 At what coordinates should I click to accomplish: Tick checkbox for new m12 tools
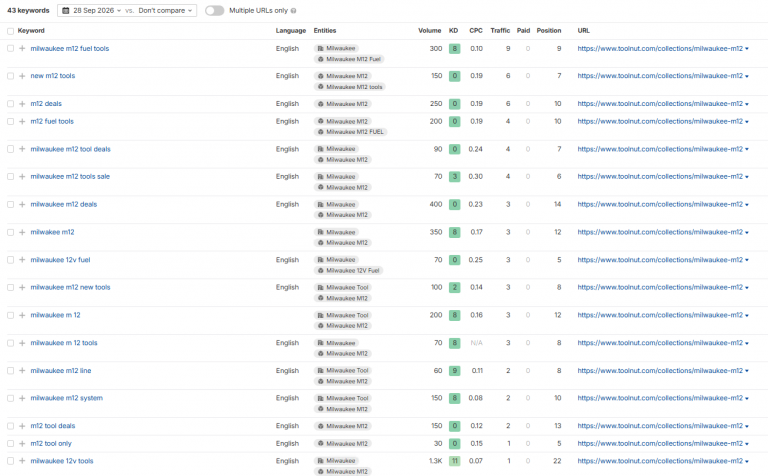[x=10, y=76]
